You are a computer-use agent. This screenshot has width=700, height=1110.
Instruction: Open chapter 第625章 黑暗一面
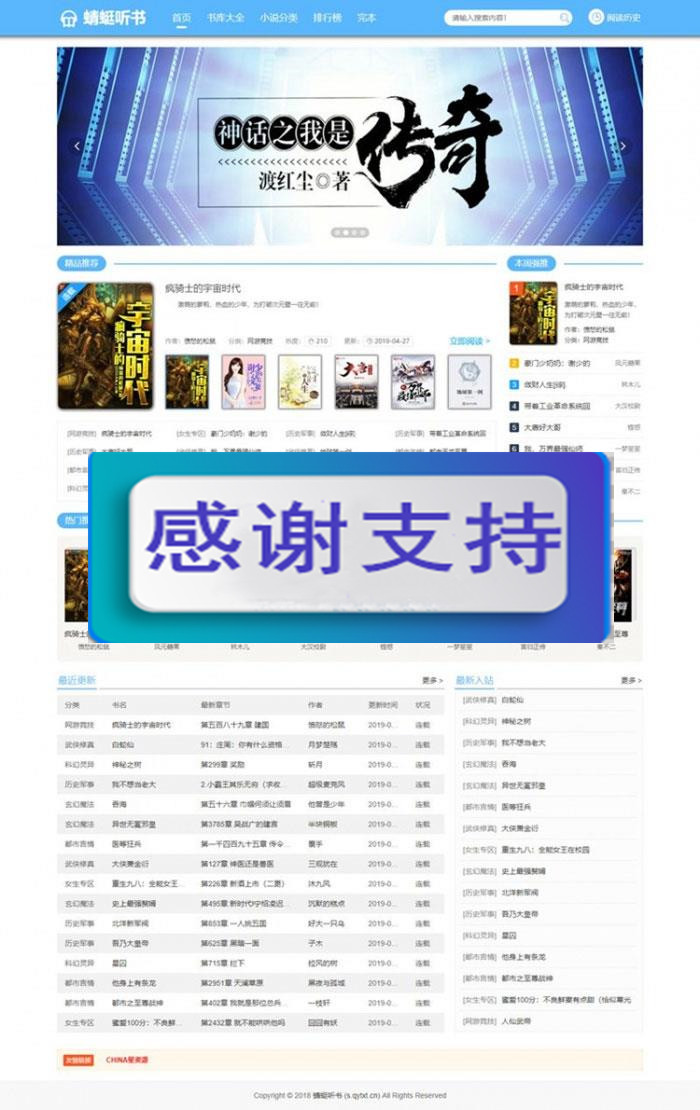coord(229,943)
